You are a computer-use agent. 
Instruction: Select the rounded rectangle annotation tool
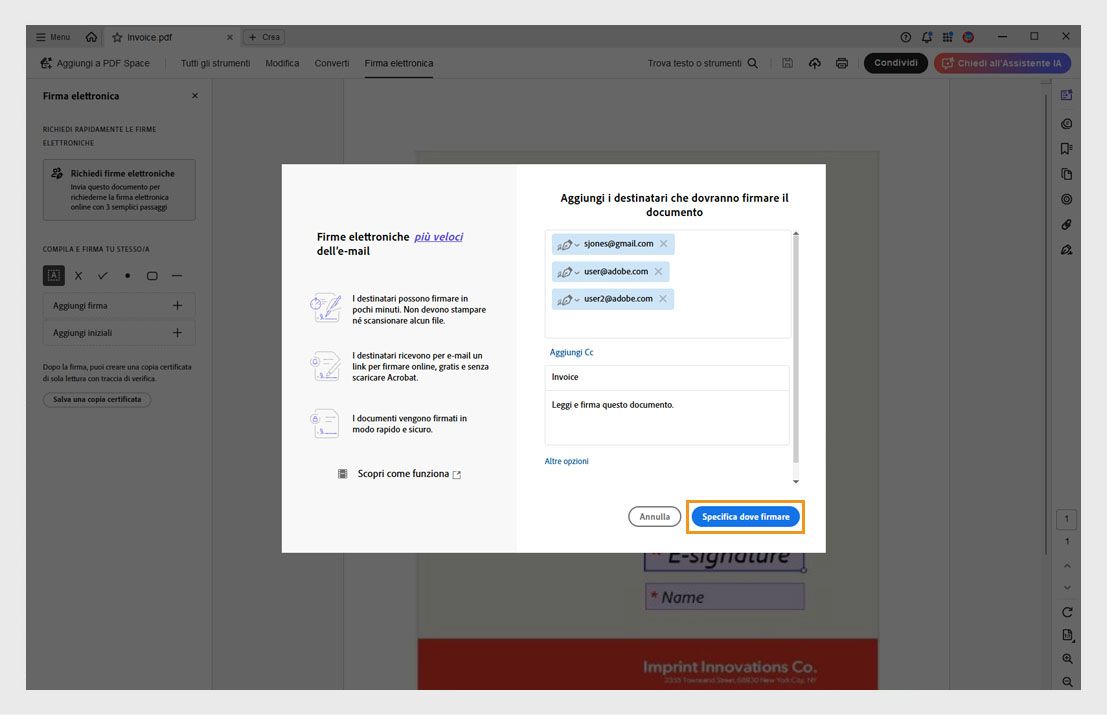tap(152, 275)
